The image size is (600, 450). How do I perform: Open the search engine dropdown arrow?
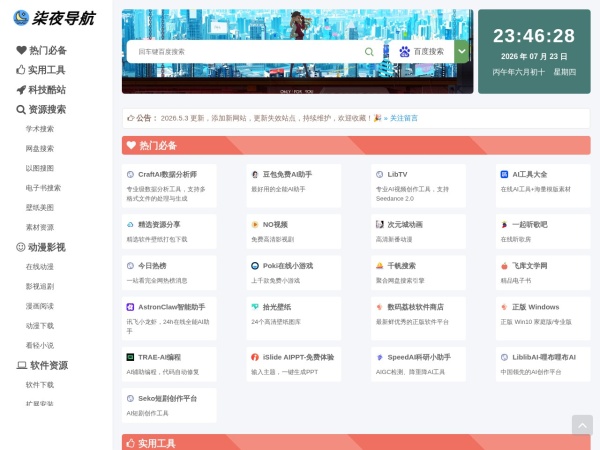pos(462,51)
